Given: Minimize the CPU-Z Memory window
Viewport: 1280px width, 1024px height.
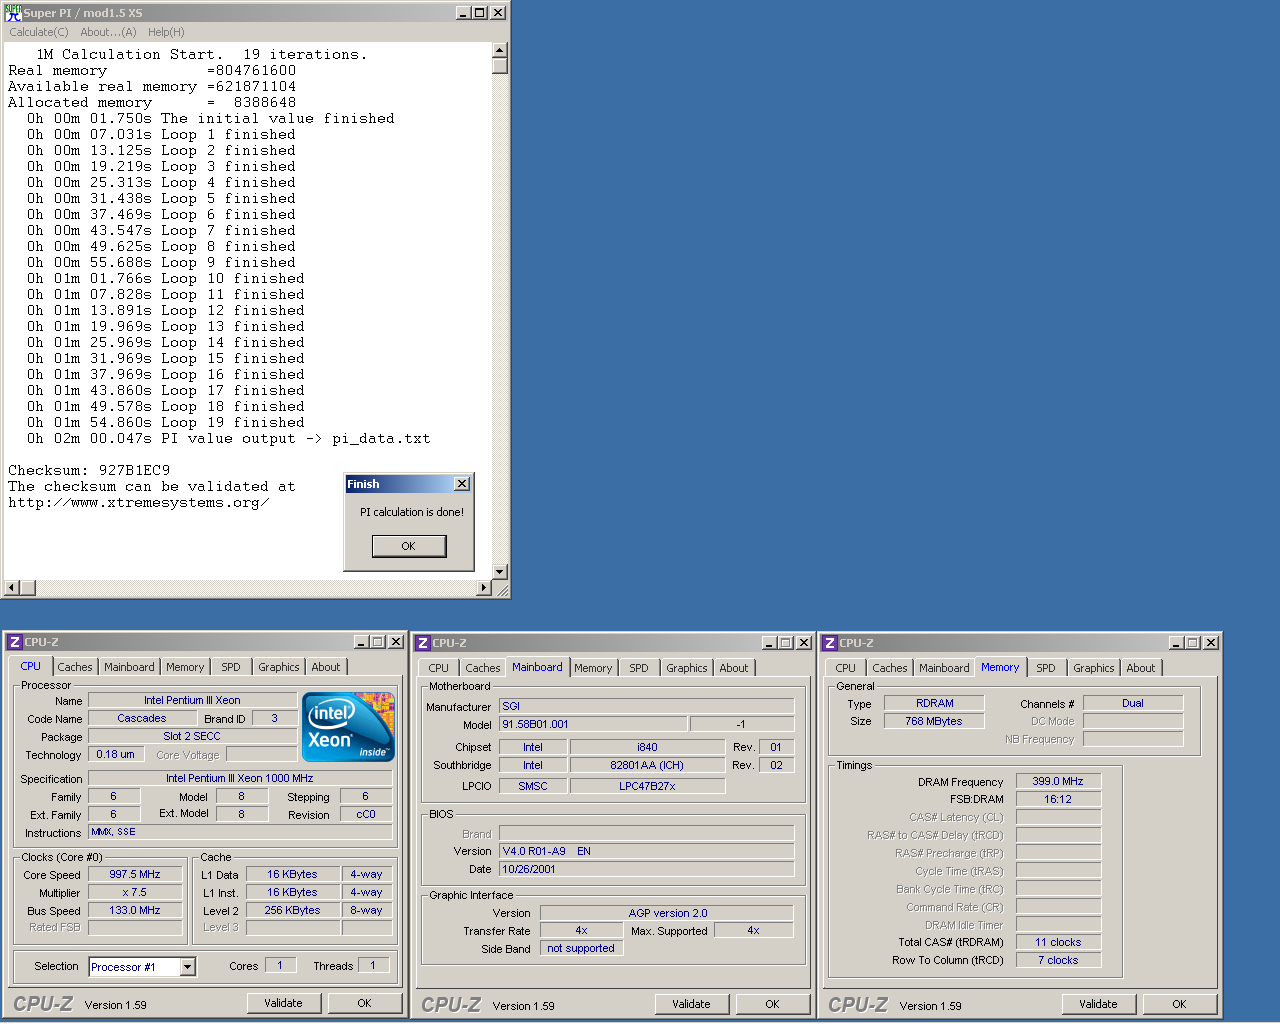Looking at the screenshot, I should coord(1177,643).
